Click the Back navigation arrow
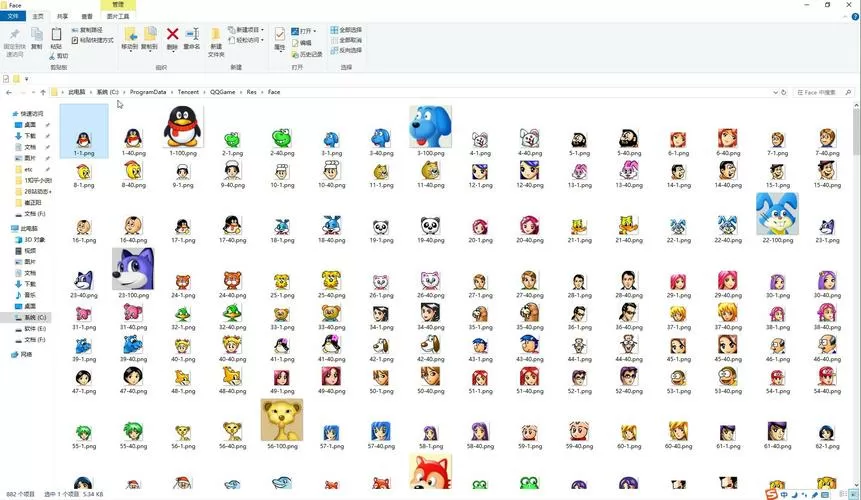Screen dimensions: 861x500 [x=9, y=92]
